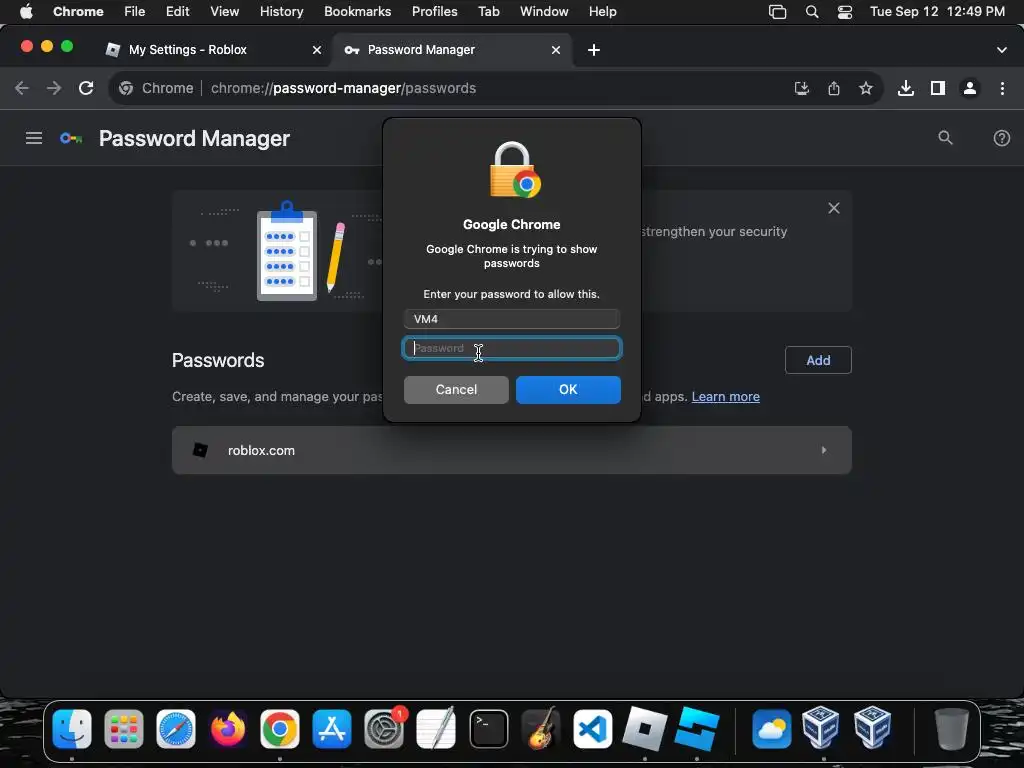Open Control Center in menu bar
The height and width of the screenshot is (768, 1024).
point(844,12)
